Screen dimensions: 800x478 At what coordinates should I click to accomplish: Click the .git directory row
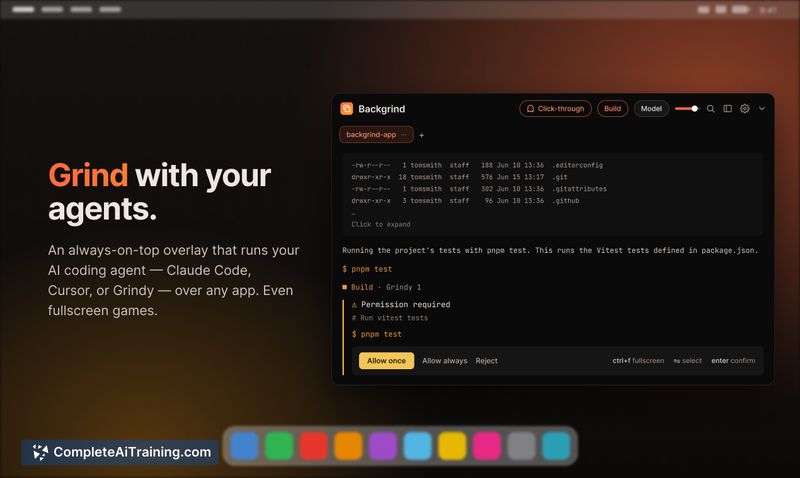(459, 177)
